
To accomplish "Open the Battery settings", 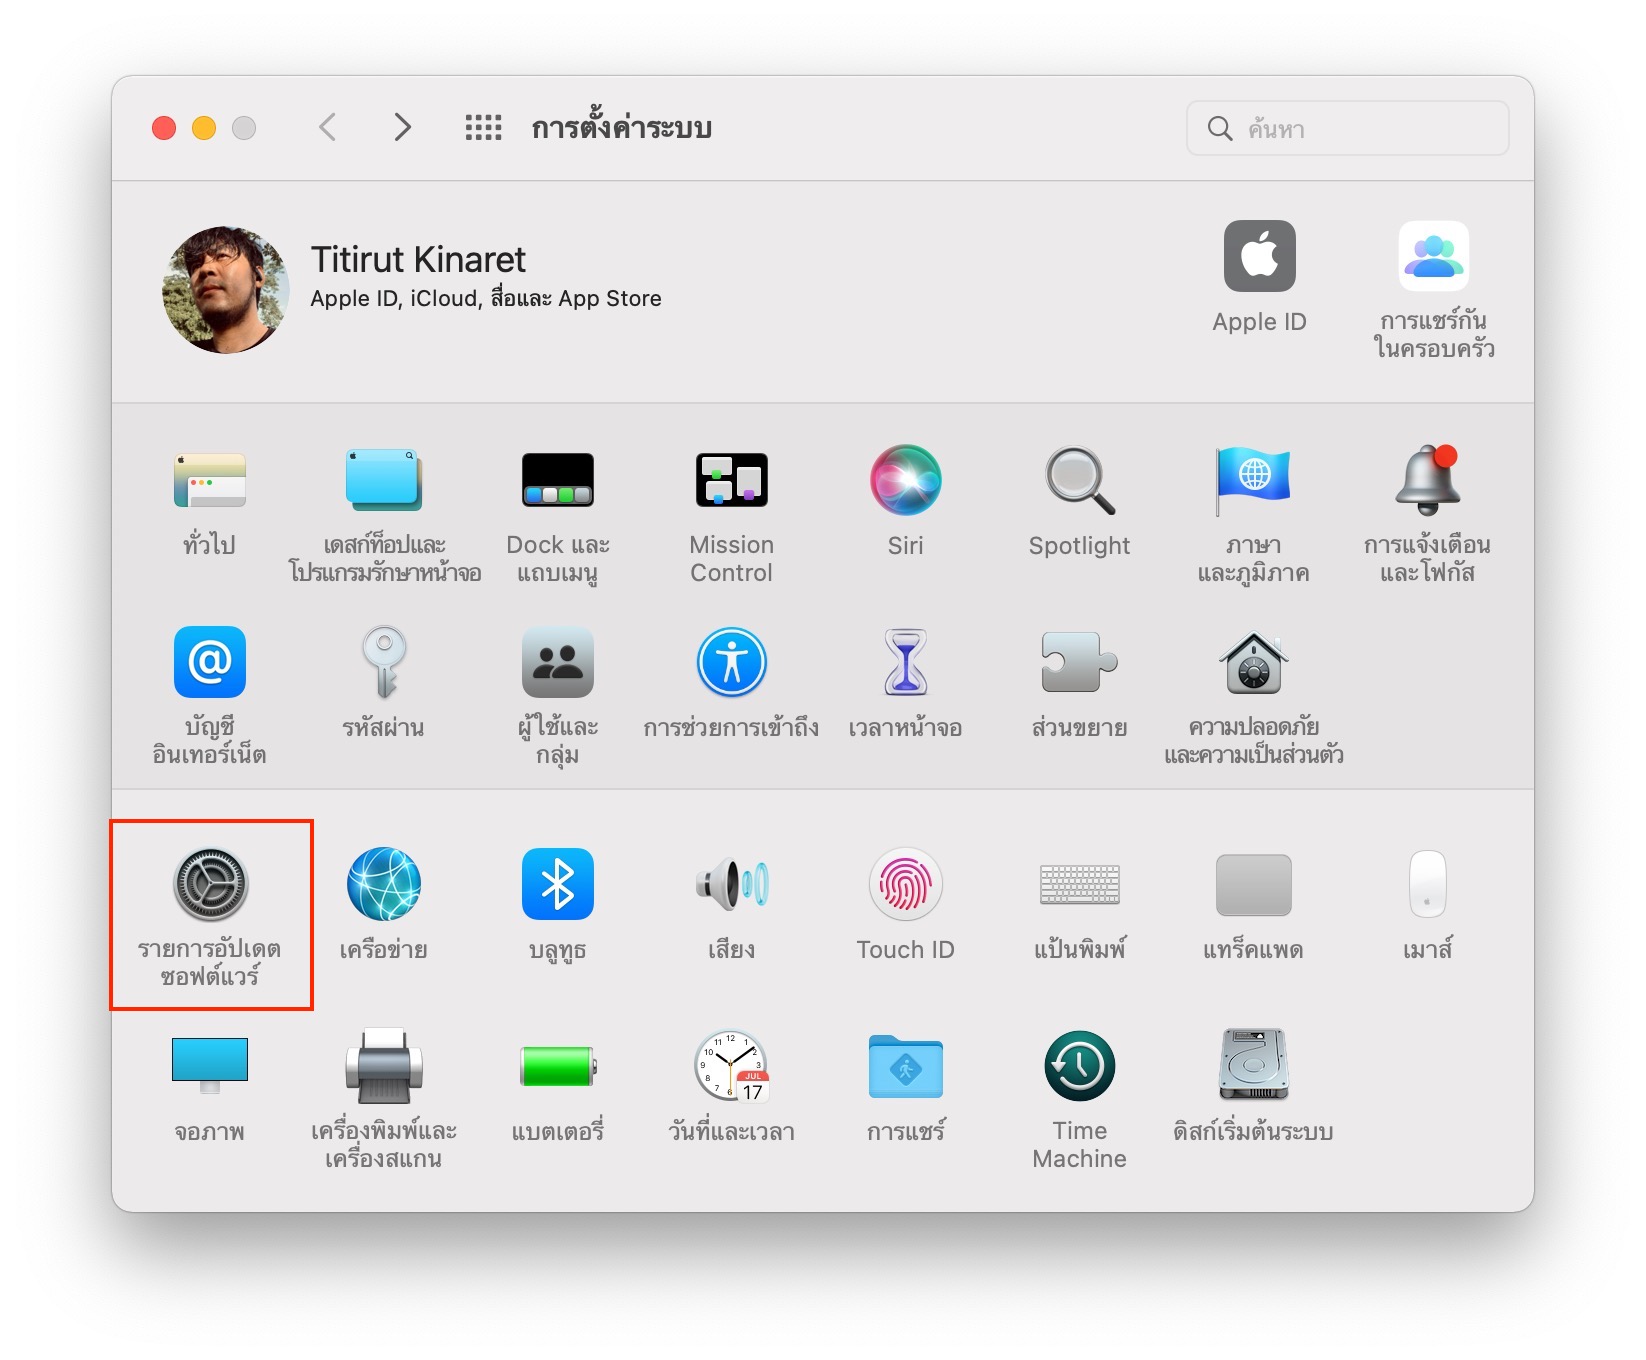I will pos(557,1067).
